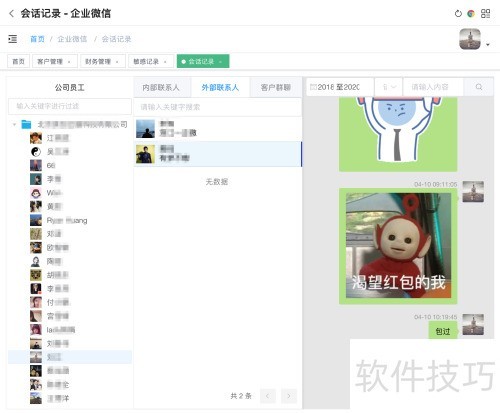Switch to the 客户群聊 tab
The image size is (500, 413).
tap(276, 87)
